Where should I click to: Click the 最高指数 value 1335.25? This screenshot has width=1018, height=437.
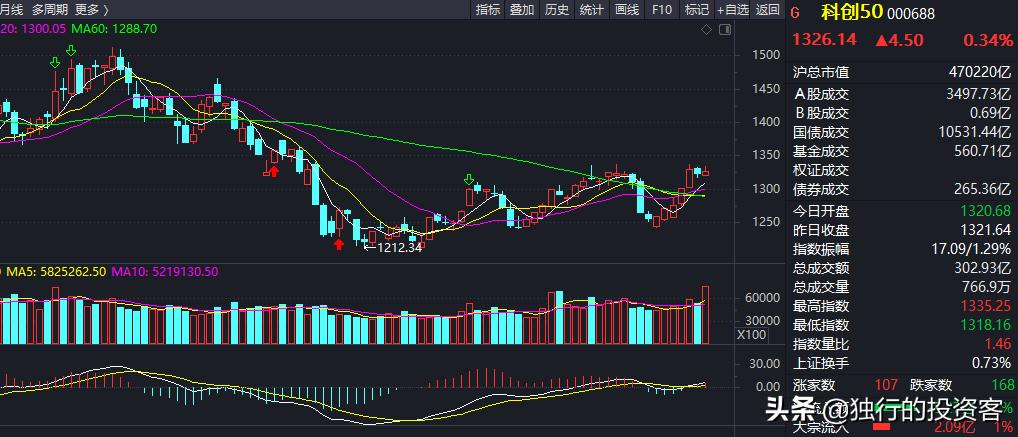[x=985, y=305]
